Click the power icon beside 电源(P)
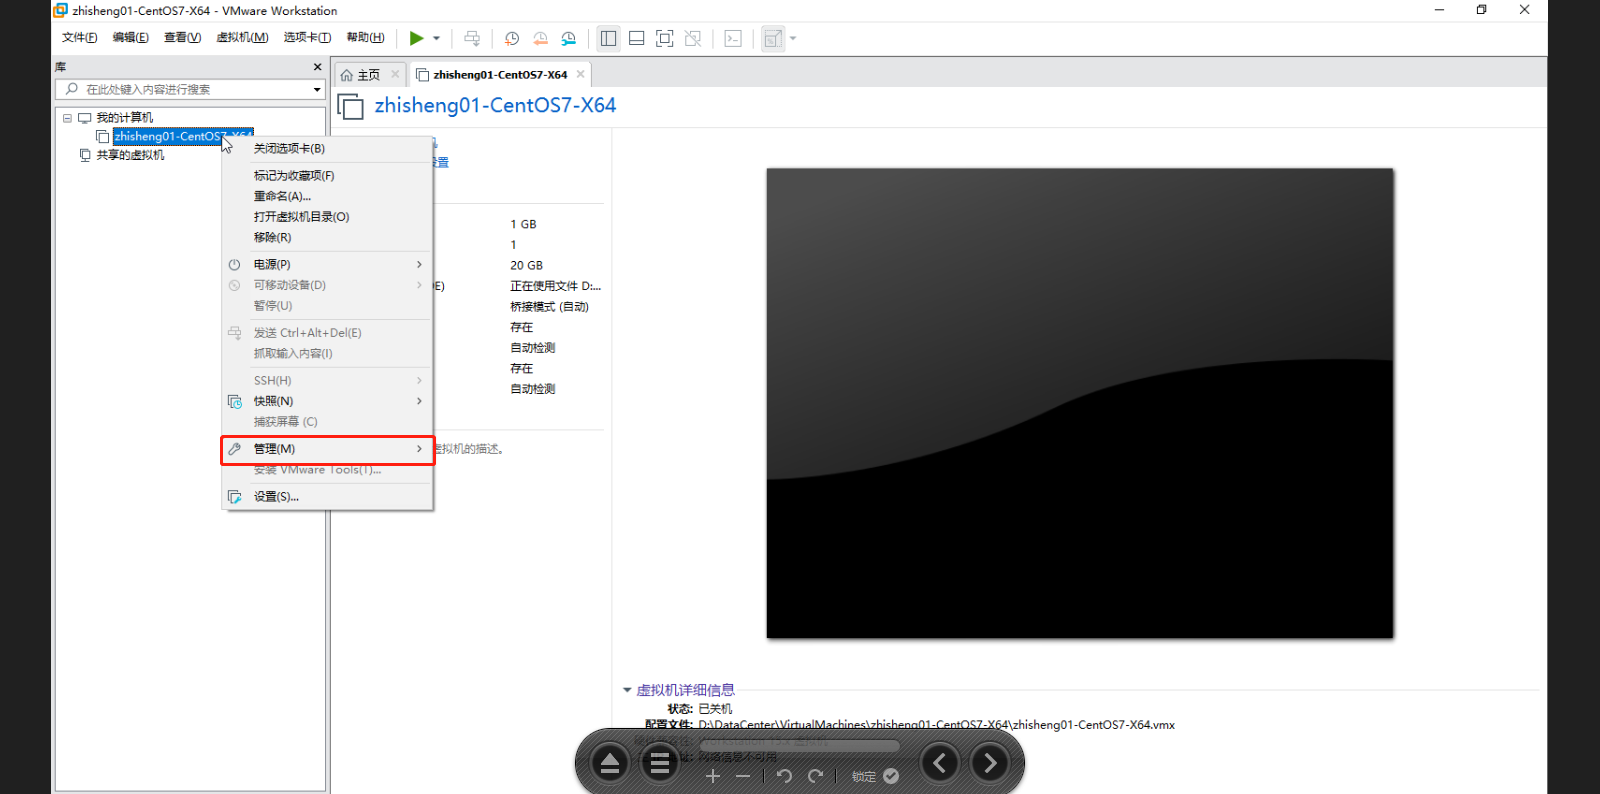 234,265
